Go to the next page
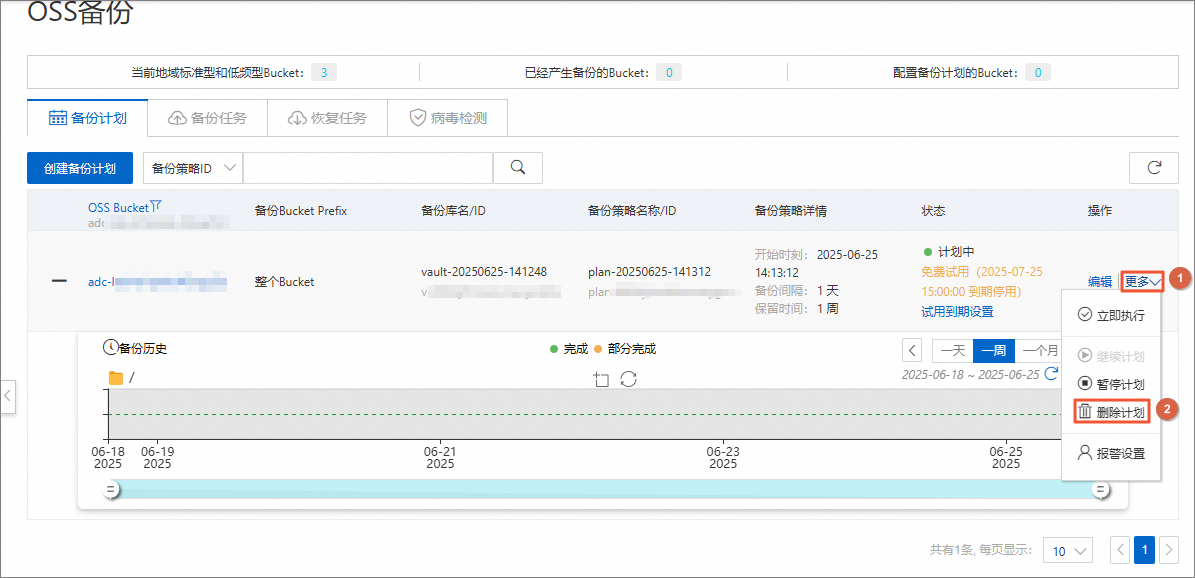This screenshot has width=1195, height=578. (x=1168, y=549)
